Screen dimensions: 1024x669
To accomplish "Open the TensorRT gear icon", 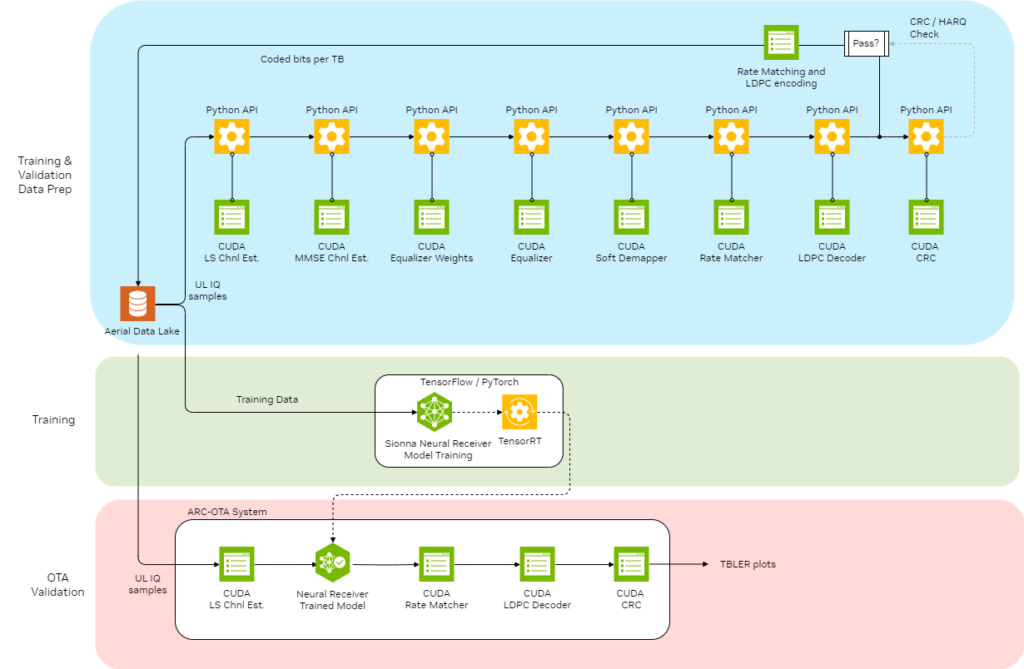I will 519,410.
